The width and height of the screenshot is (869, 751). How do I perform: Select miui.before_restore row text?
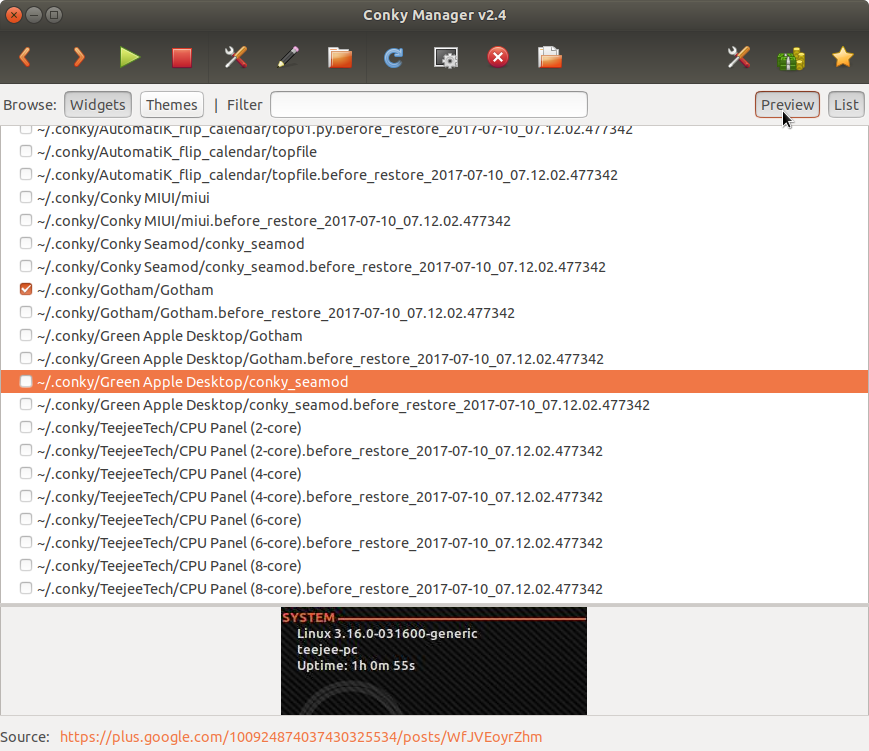pos(274,221)
